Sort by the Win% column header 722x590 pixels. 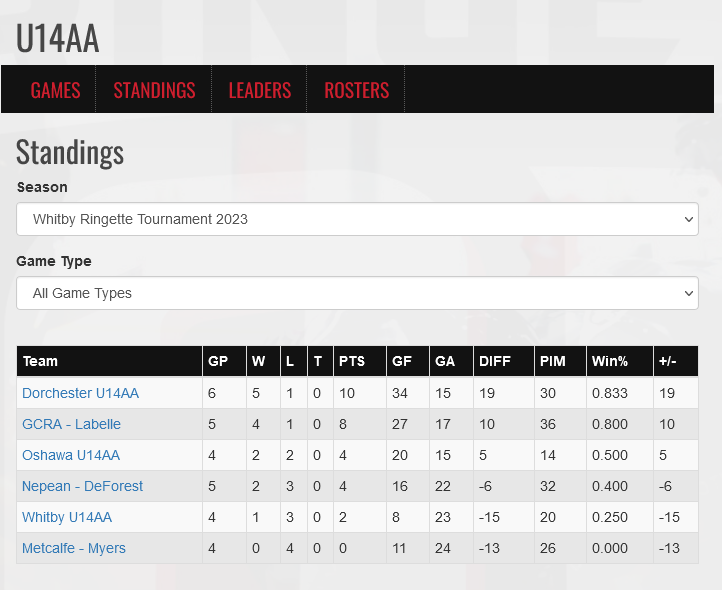pyautogui.click(x=610, y=361)
